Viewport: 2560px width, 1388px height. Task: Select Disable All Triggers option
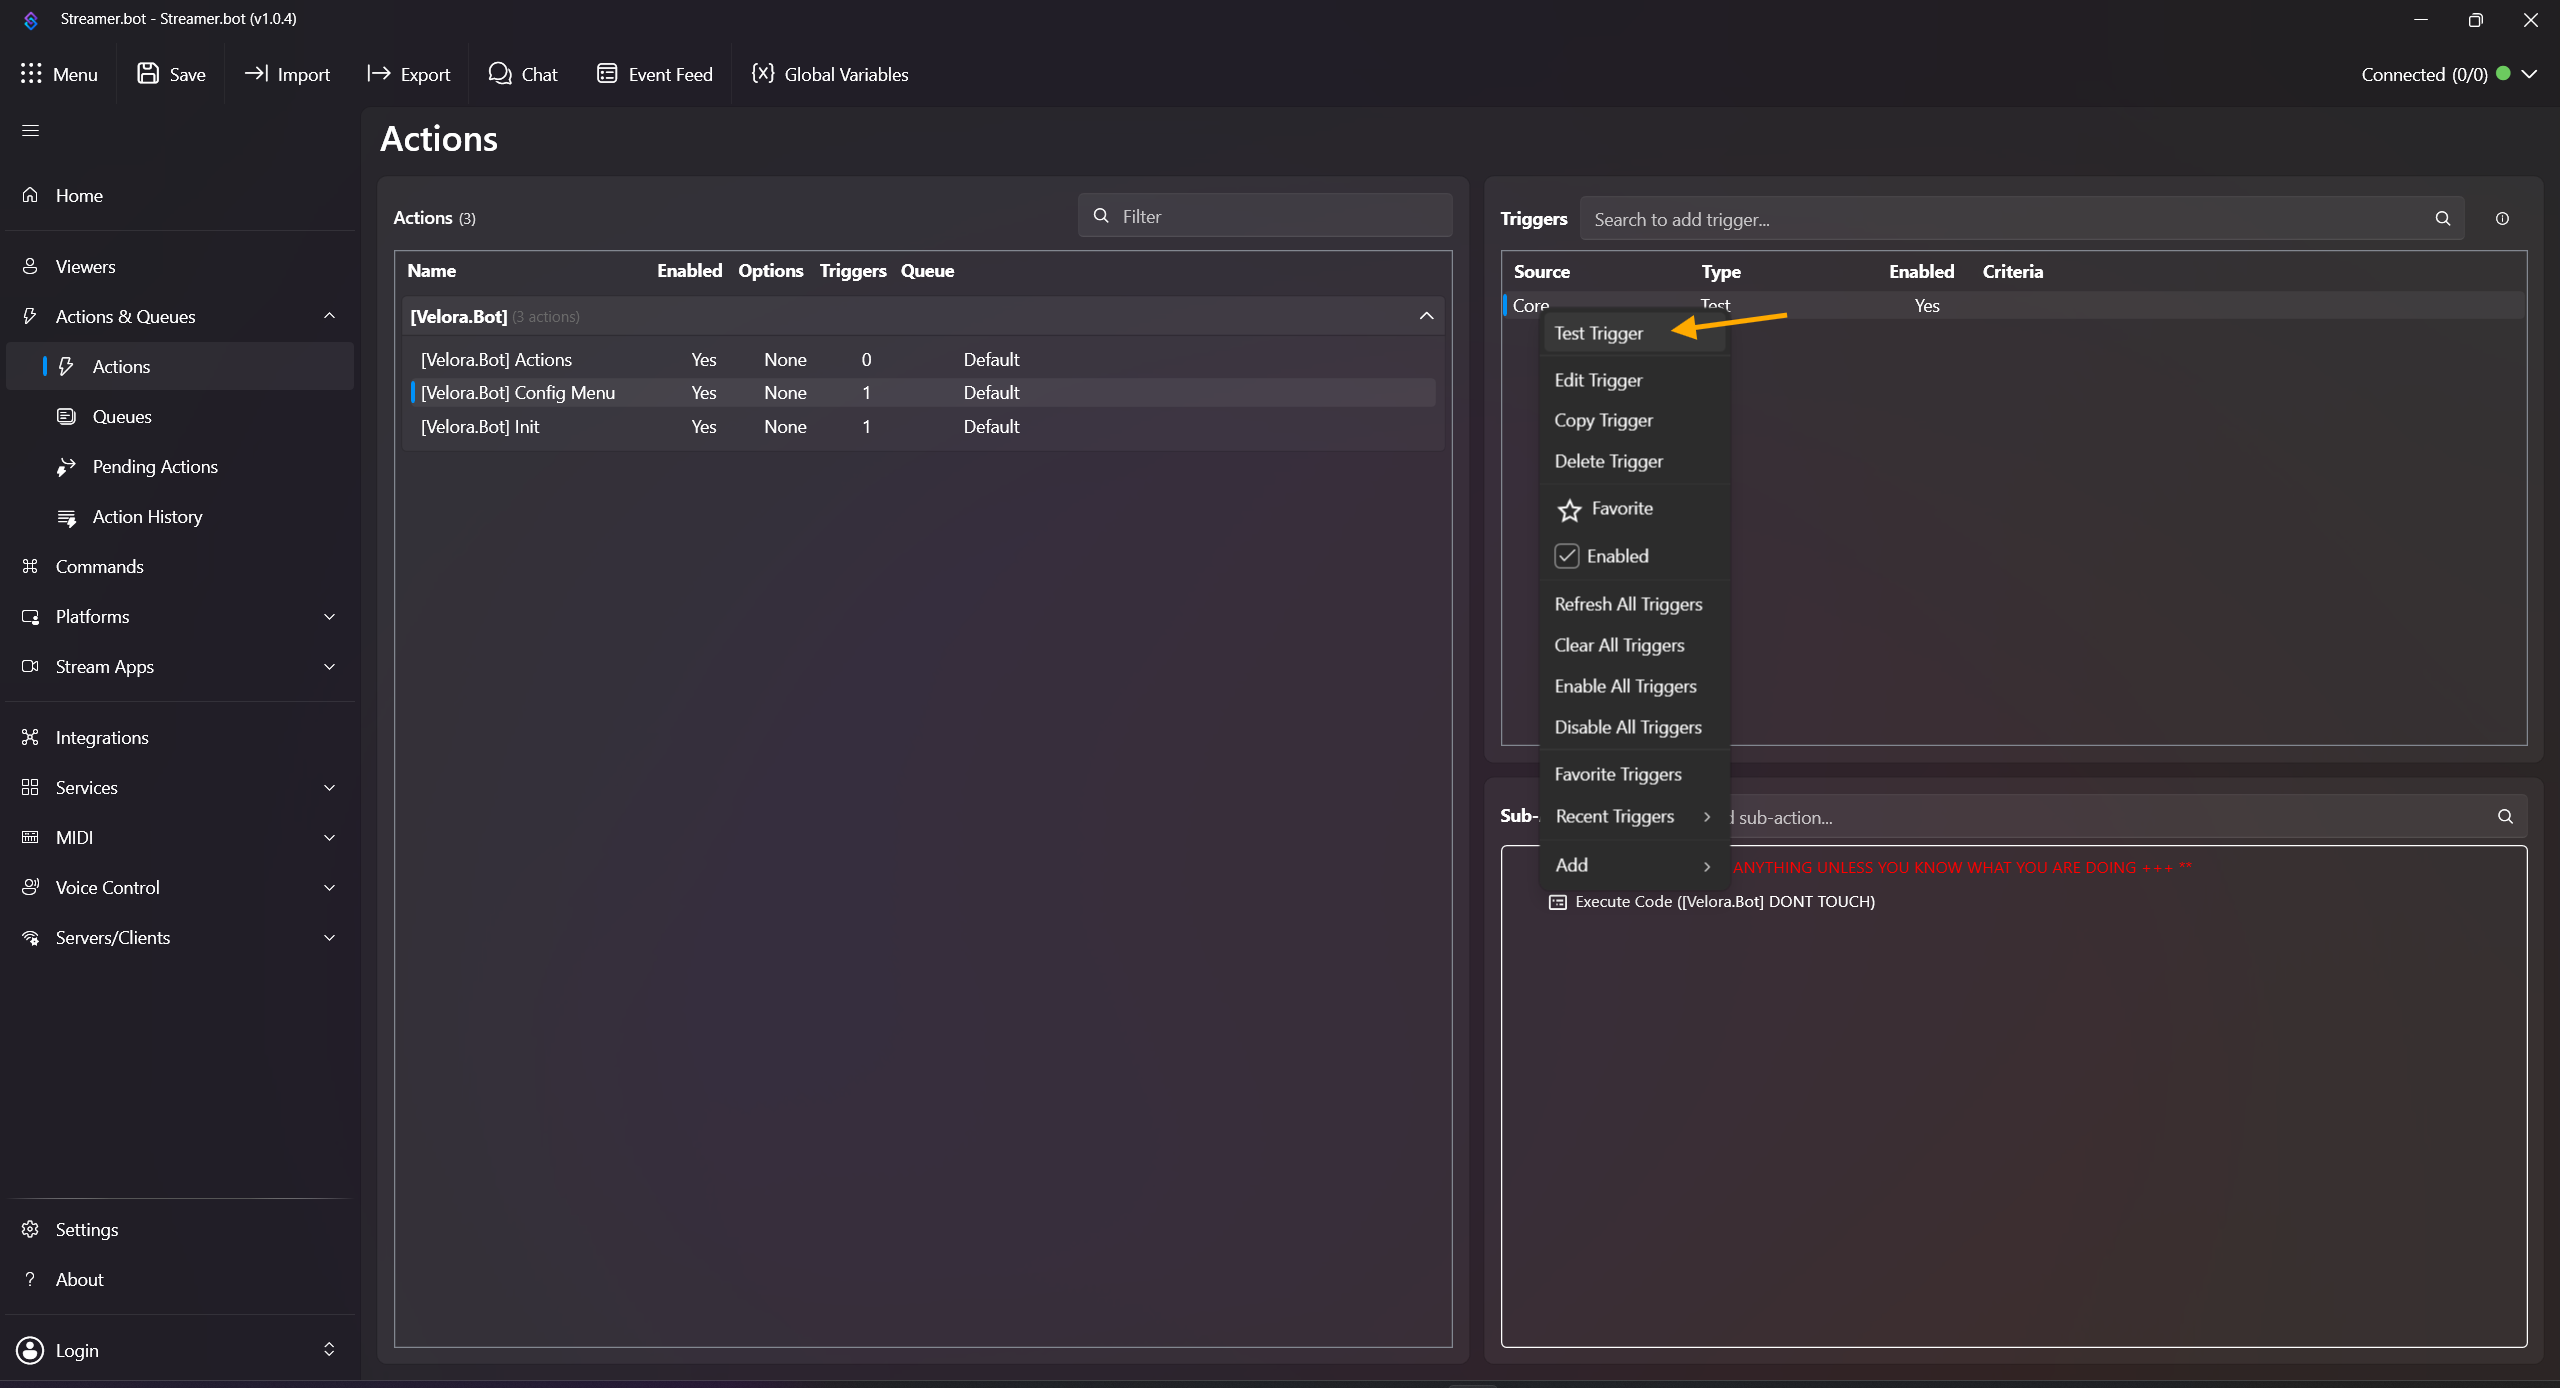click(1627, 727)
